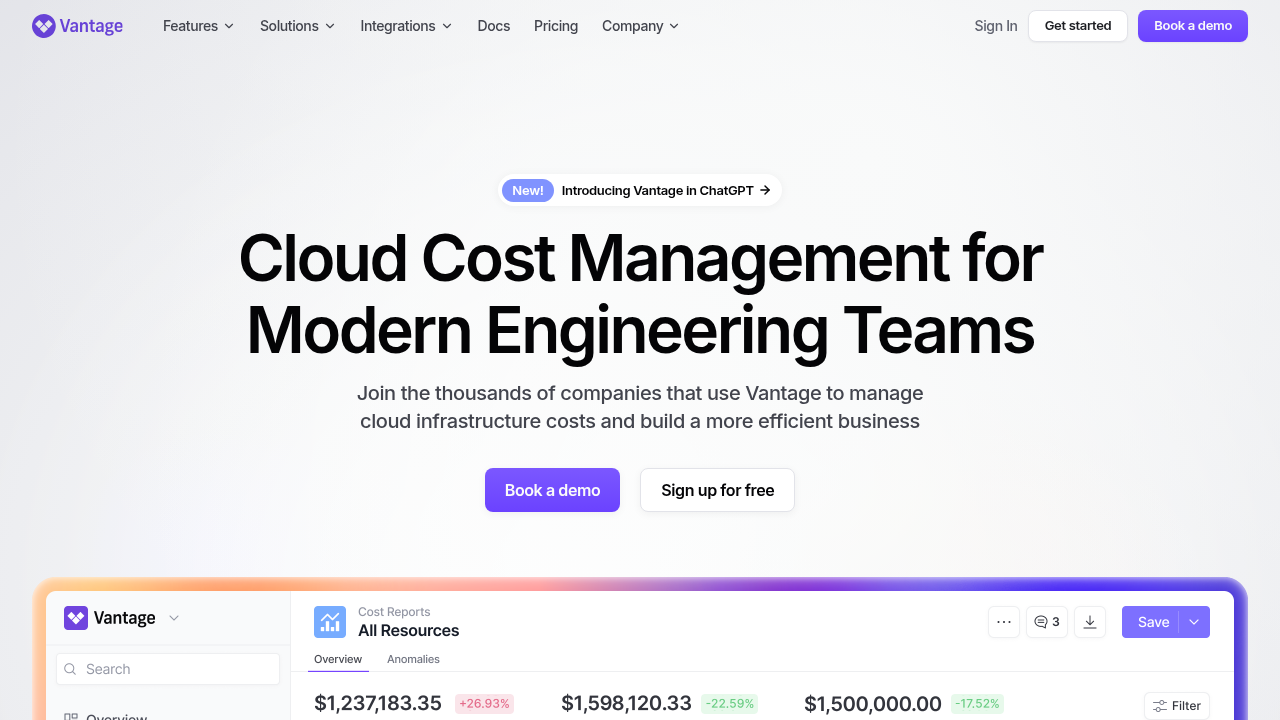Expand the Integrations dropdown menu
This screenshot has height=720, width=1280.
406,26
